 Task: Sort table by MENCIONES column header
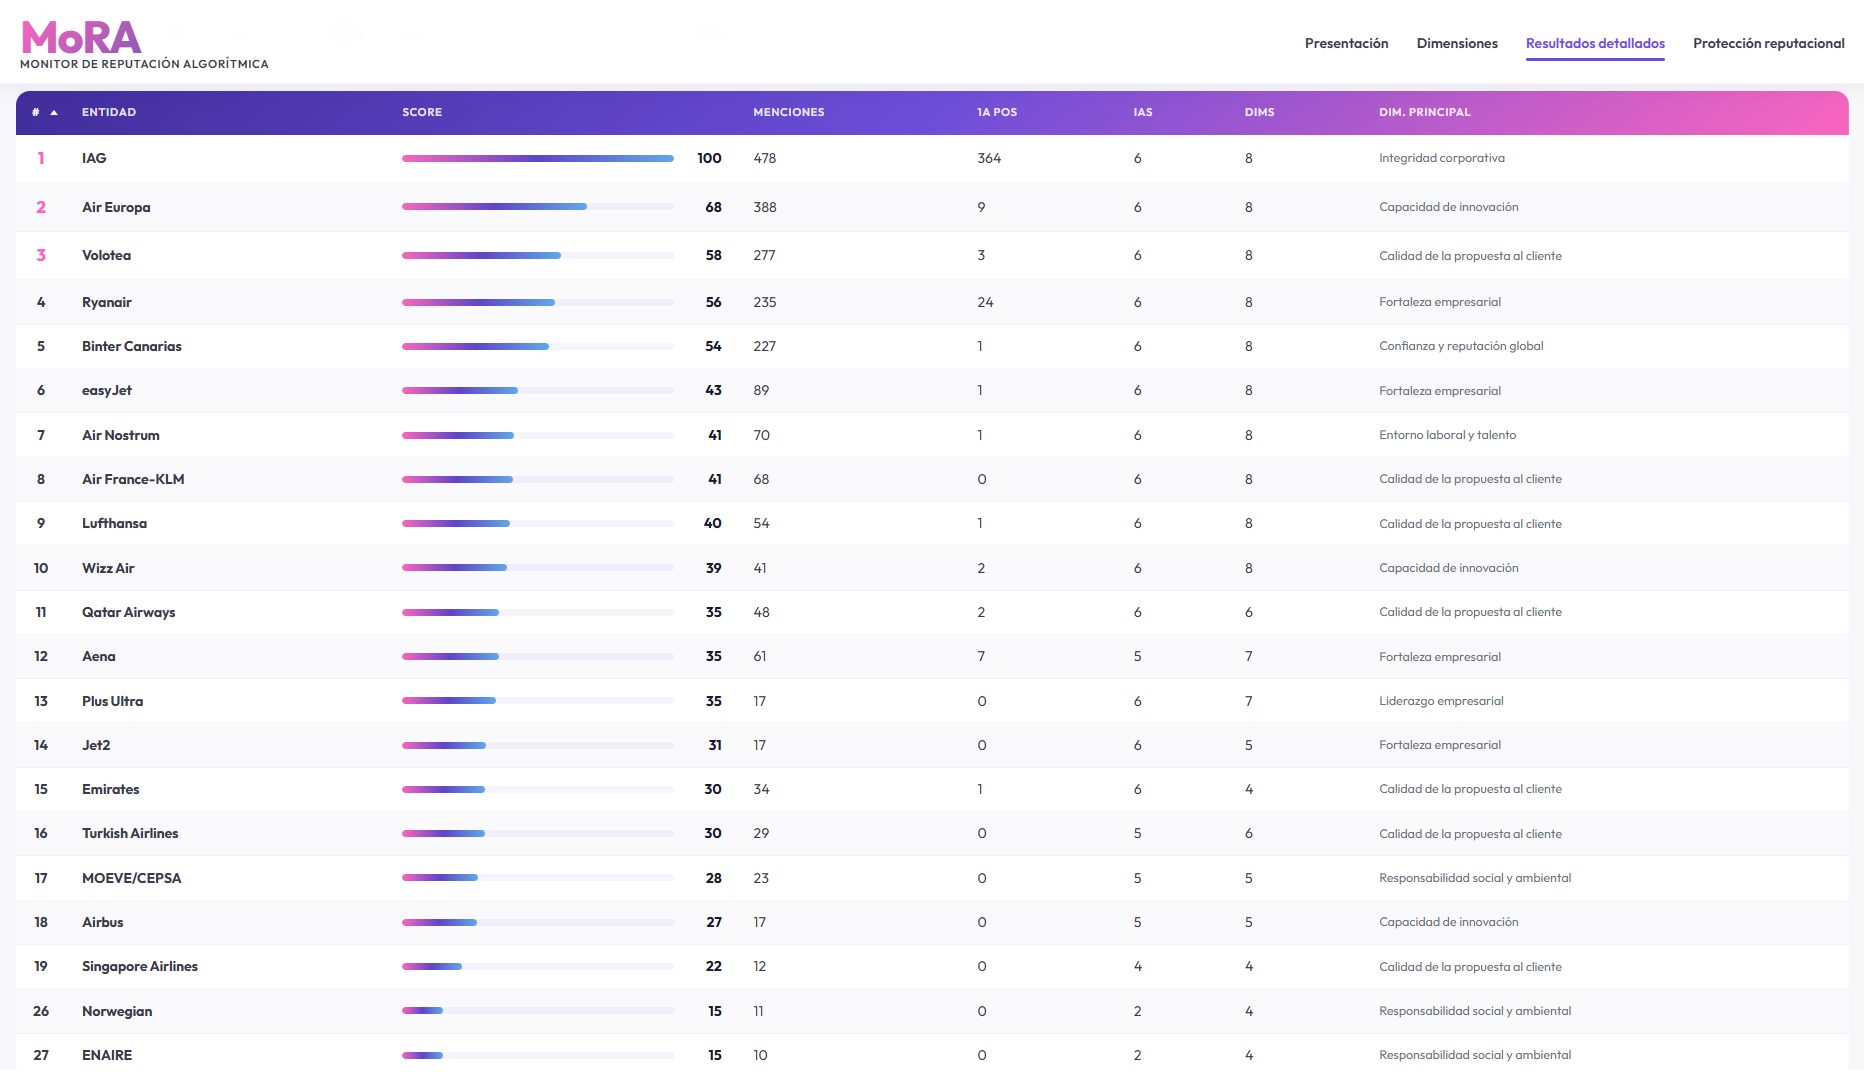[789, 113]
